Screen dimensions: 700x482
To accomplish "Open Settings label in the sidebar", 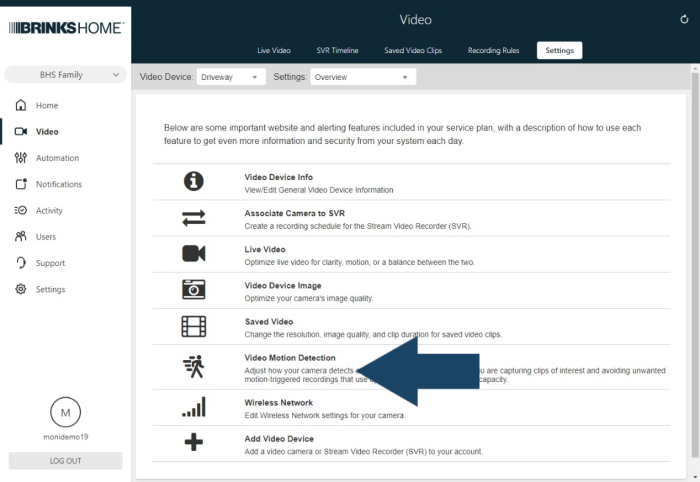I will pos(50,290).
